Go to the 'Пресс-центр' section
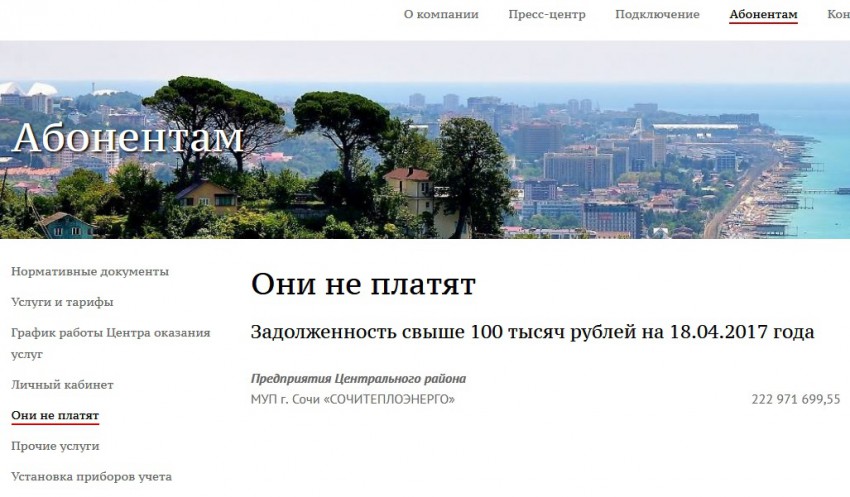 (546, 15)
